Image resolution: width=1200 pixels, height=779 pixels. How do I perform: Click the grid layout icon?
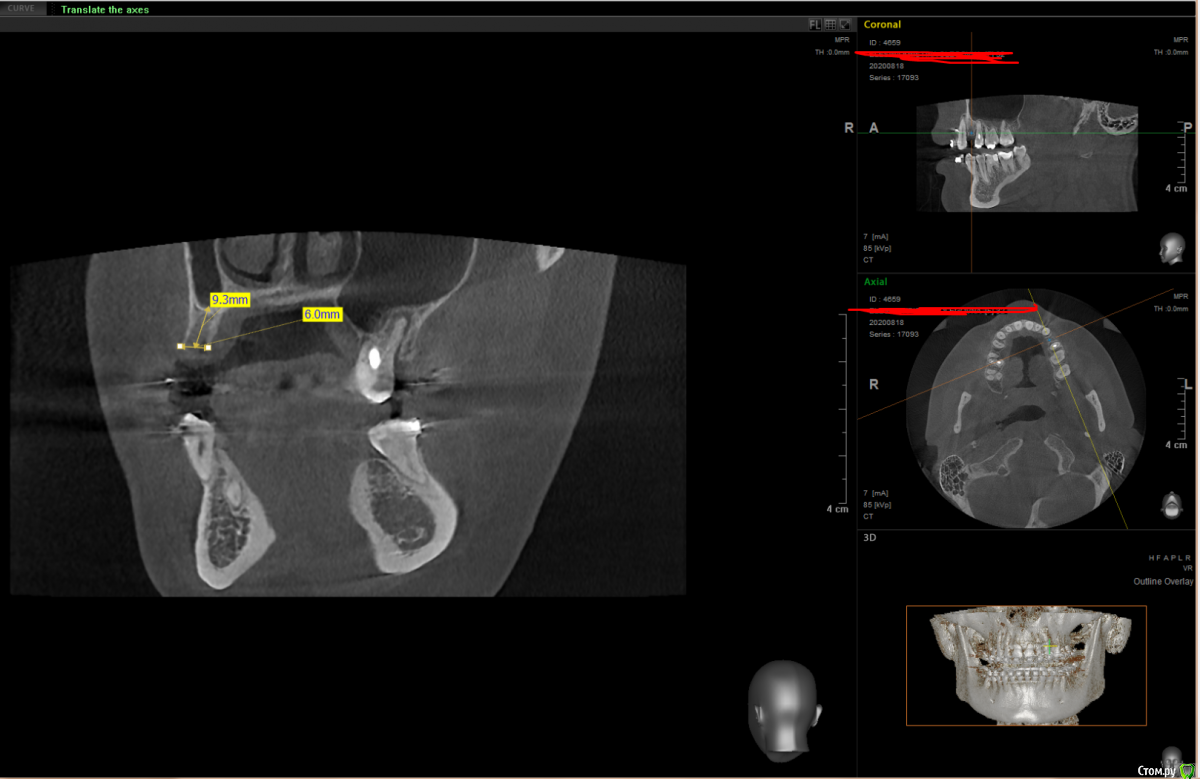click(x=830, y=24)
